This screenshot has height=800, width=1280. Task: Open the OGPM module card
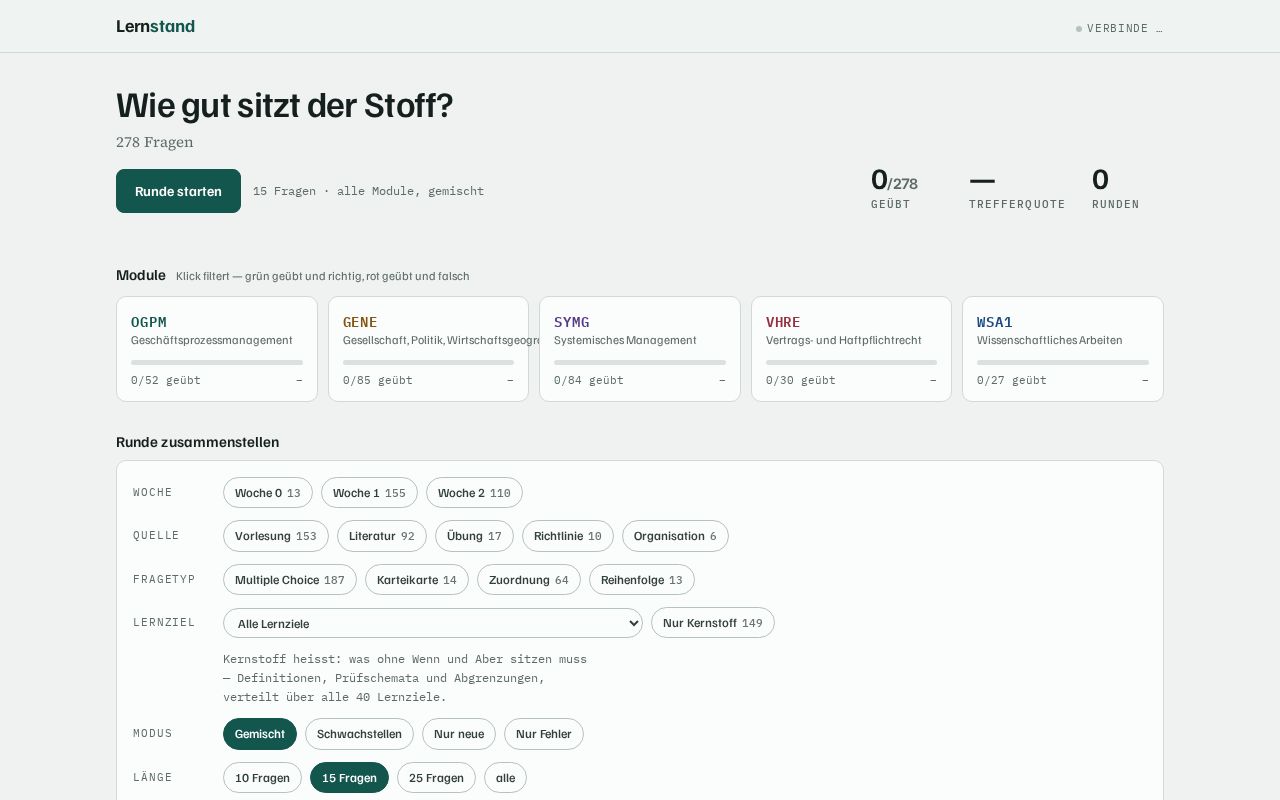point(217,349)
